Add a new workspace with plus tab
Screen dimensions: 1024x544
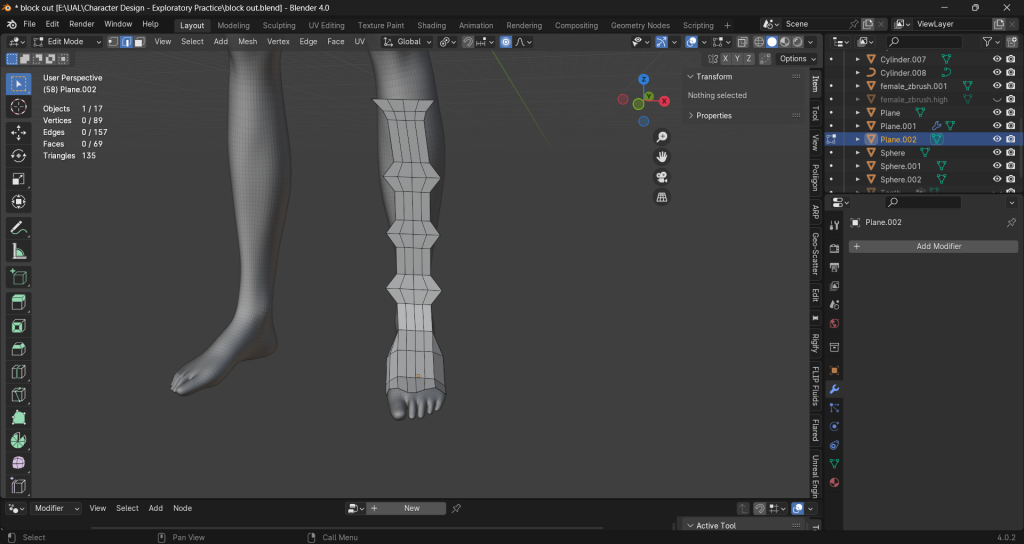[x=728, y=25]
